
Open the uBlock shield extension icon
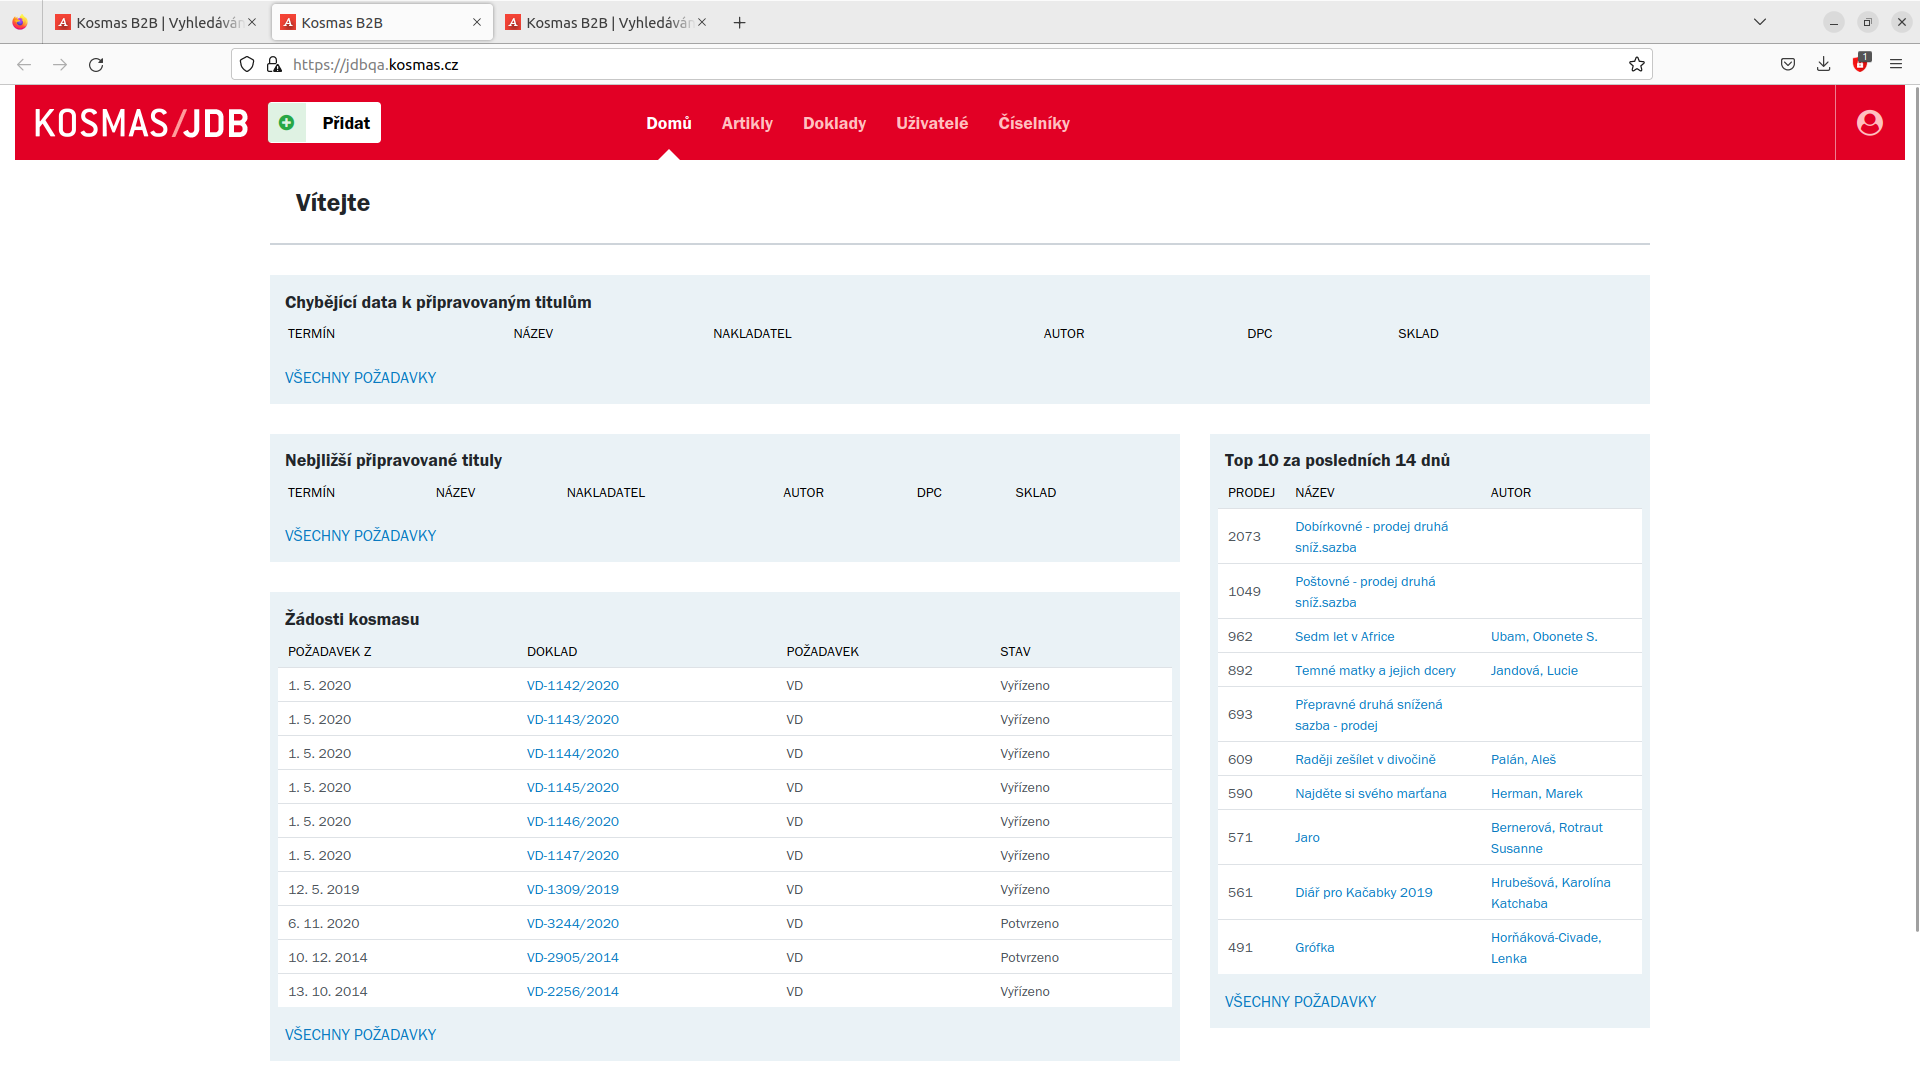coord(1859,65)
